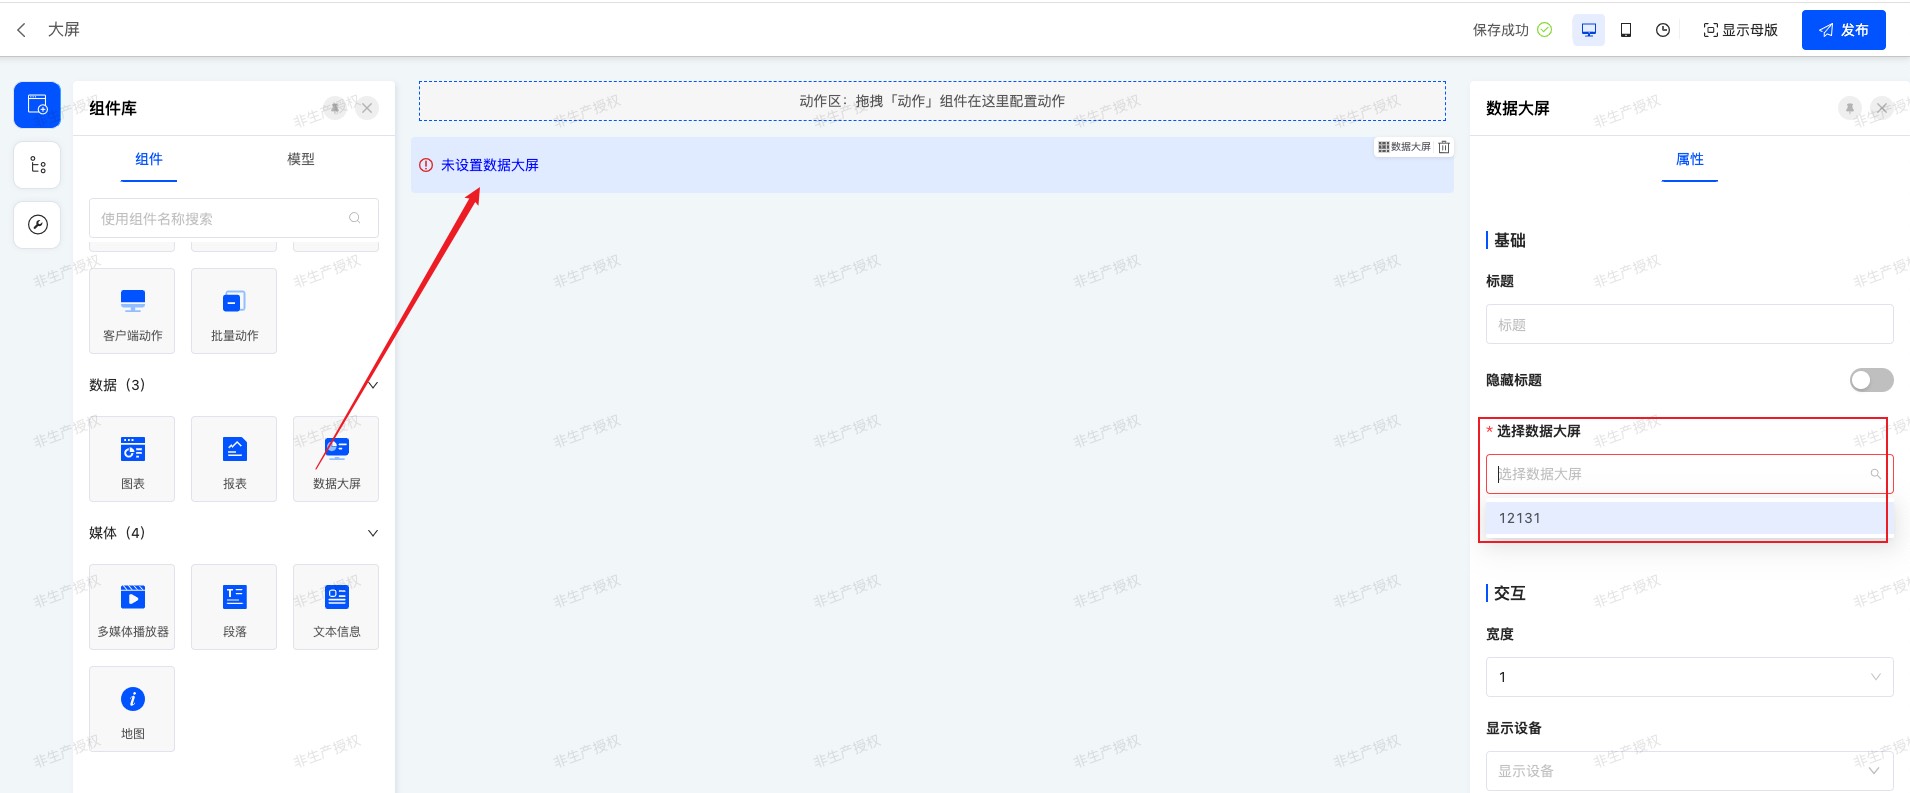This screenshot has width=1910, height=793.
Task: Collapse the 媒体 (4) section
Action: point(373,533)
